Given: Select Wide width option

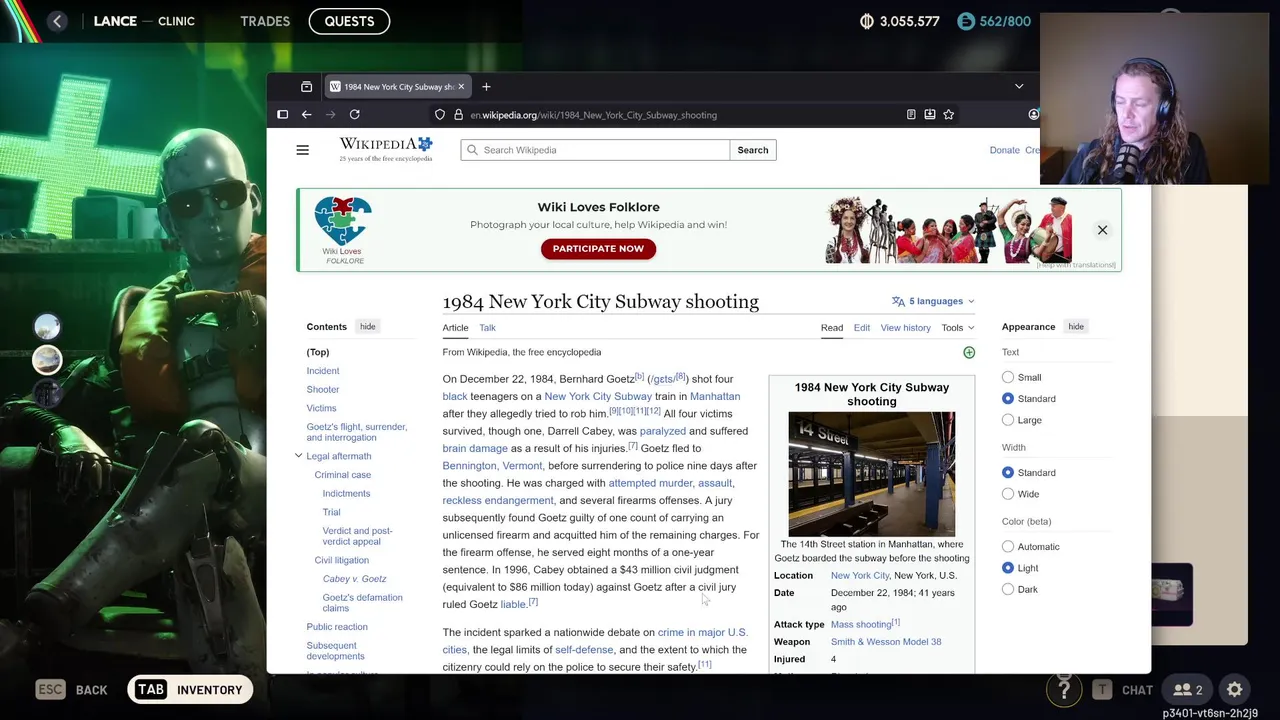Looking at the screenshot, I should click(x=1008, y=494).
